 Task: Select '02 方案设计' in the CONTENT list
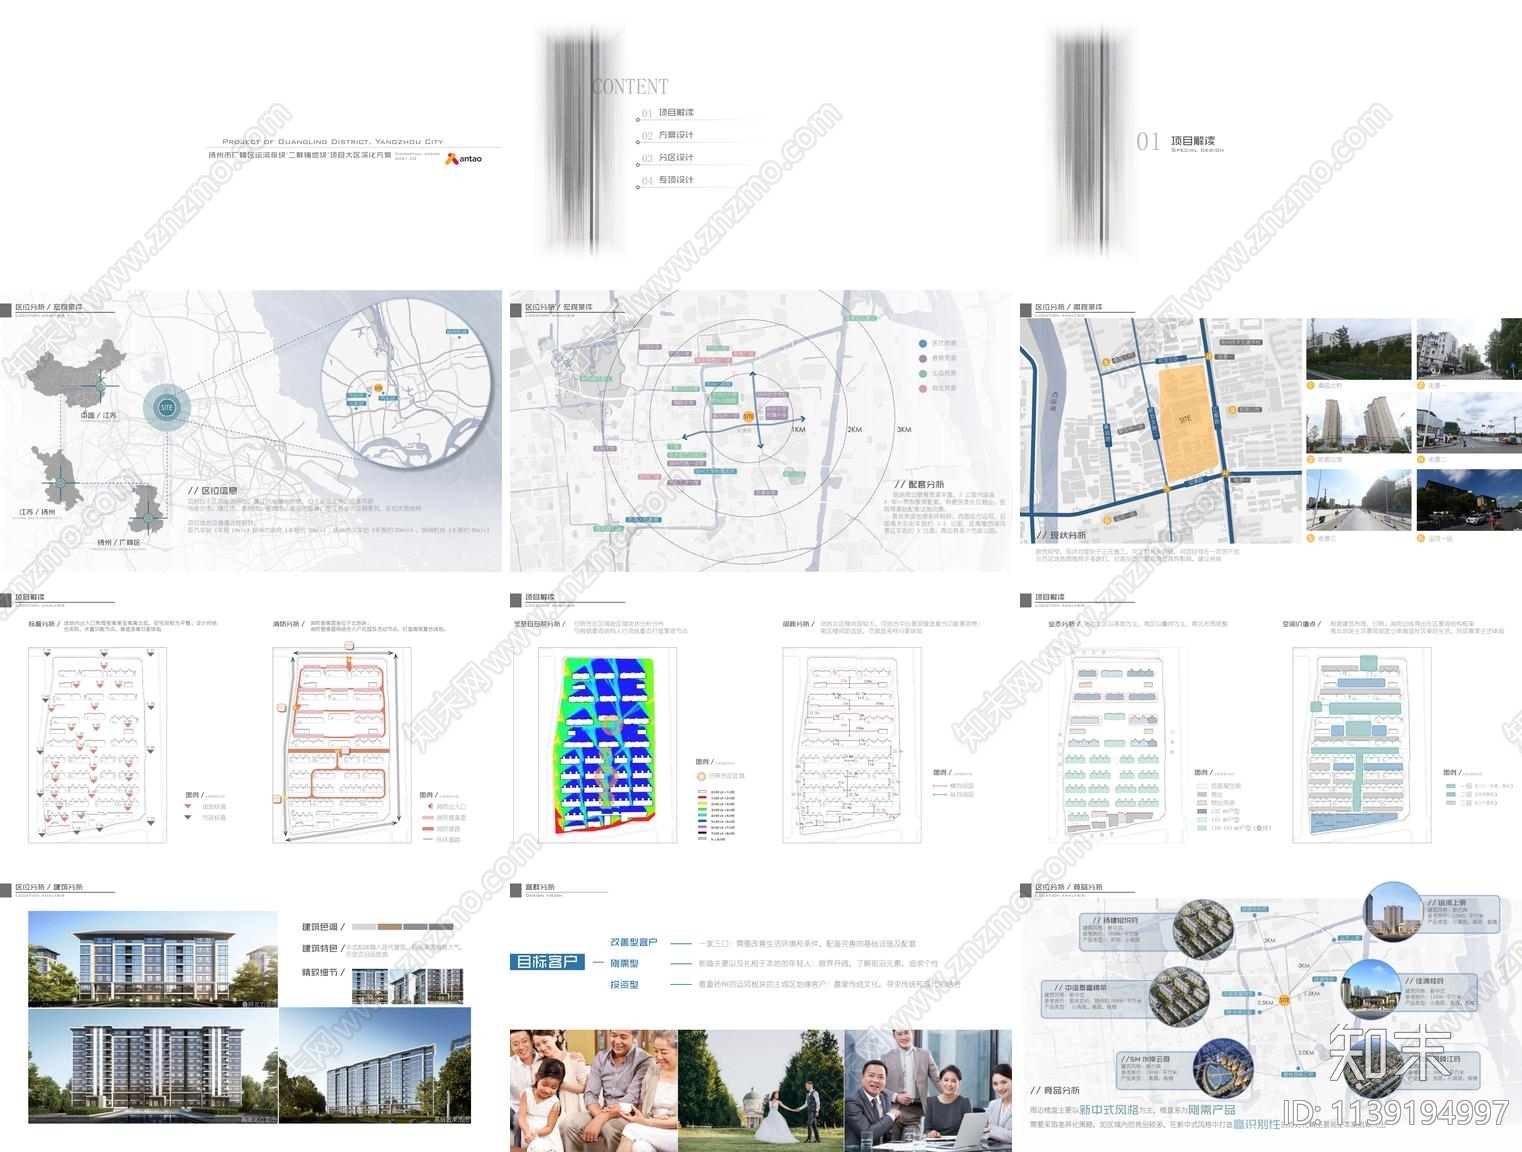[x=668, y=135]
